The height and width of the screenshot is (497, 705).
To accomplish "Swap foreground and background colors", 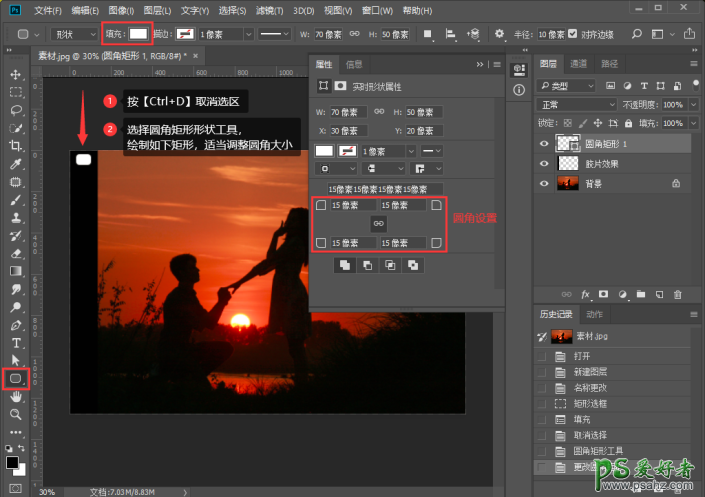I will pos(21,448).
